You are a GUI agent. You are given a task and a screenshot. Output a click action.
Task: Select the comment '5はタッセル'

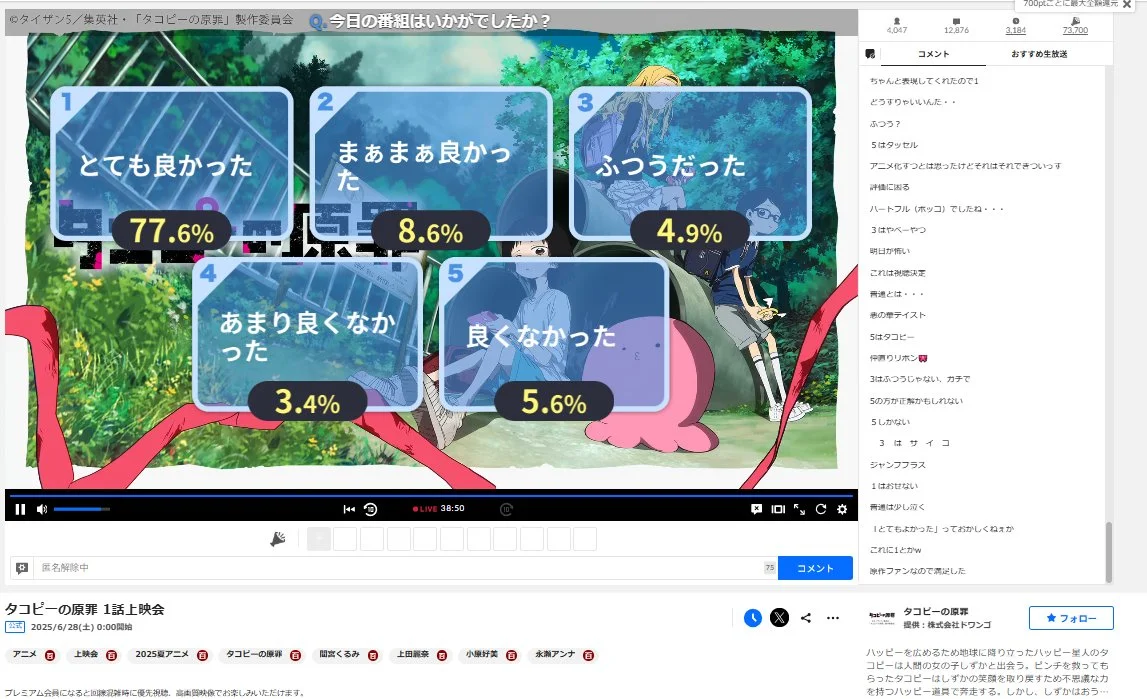click(x=894, y=145)
